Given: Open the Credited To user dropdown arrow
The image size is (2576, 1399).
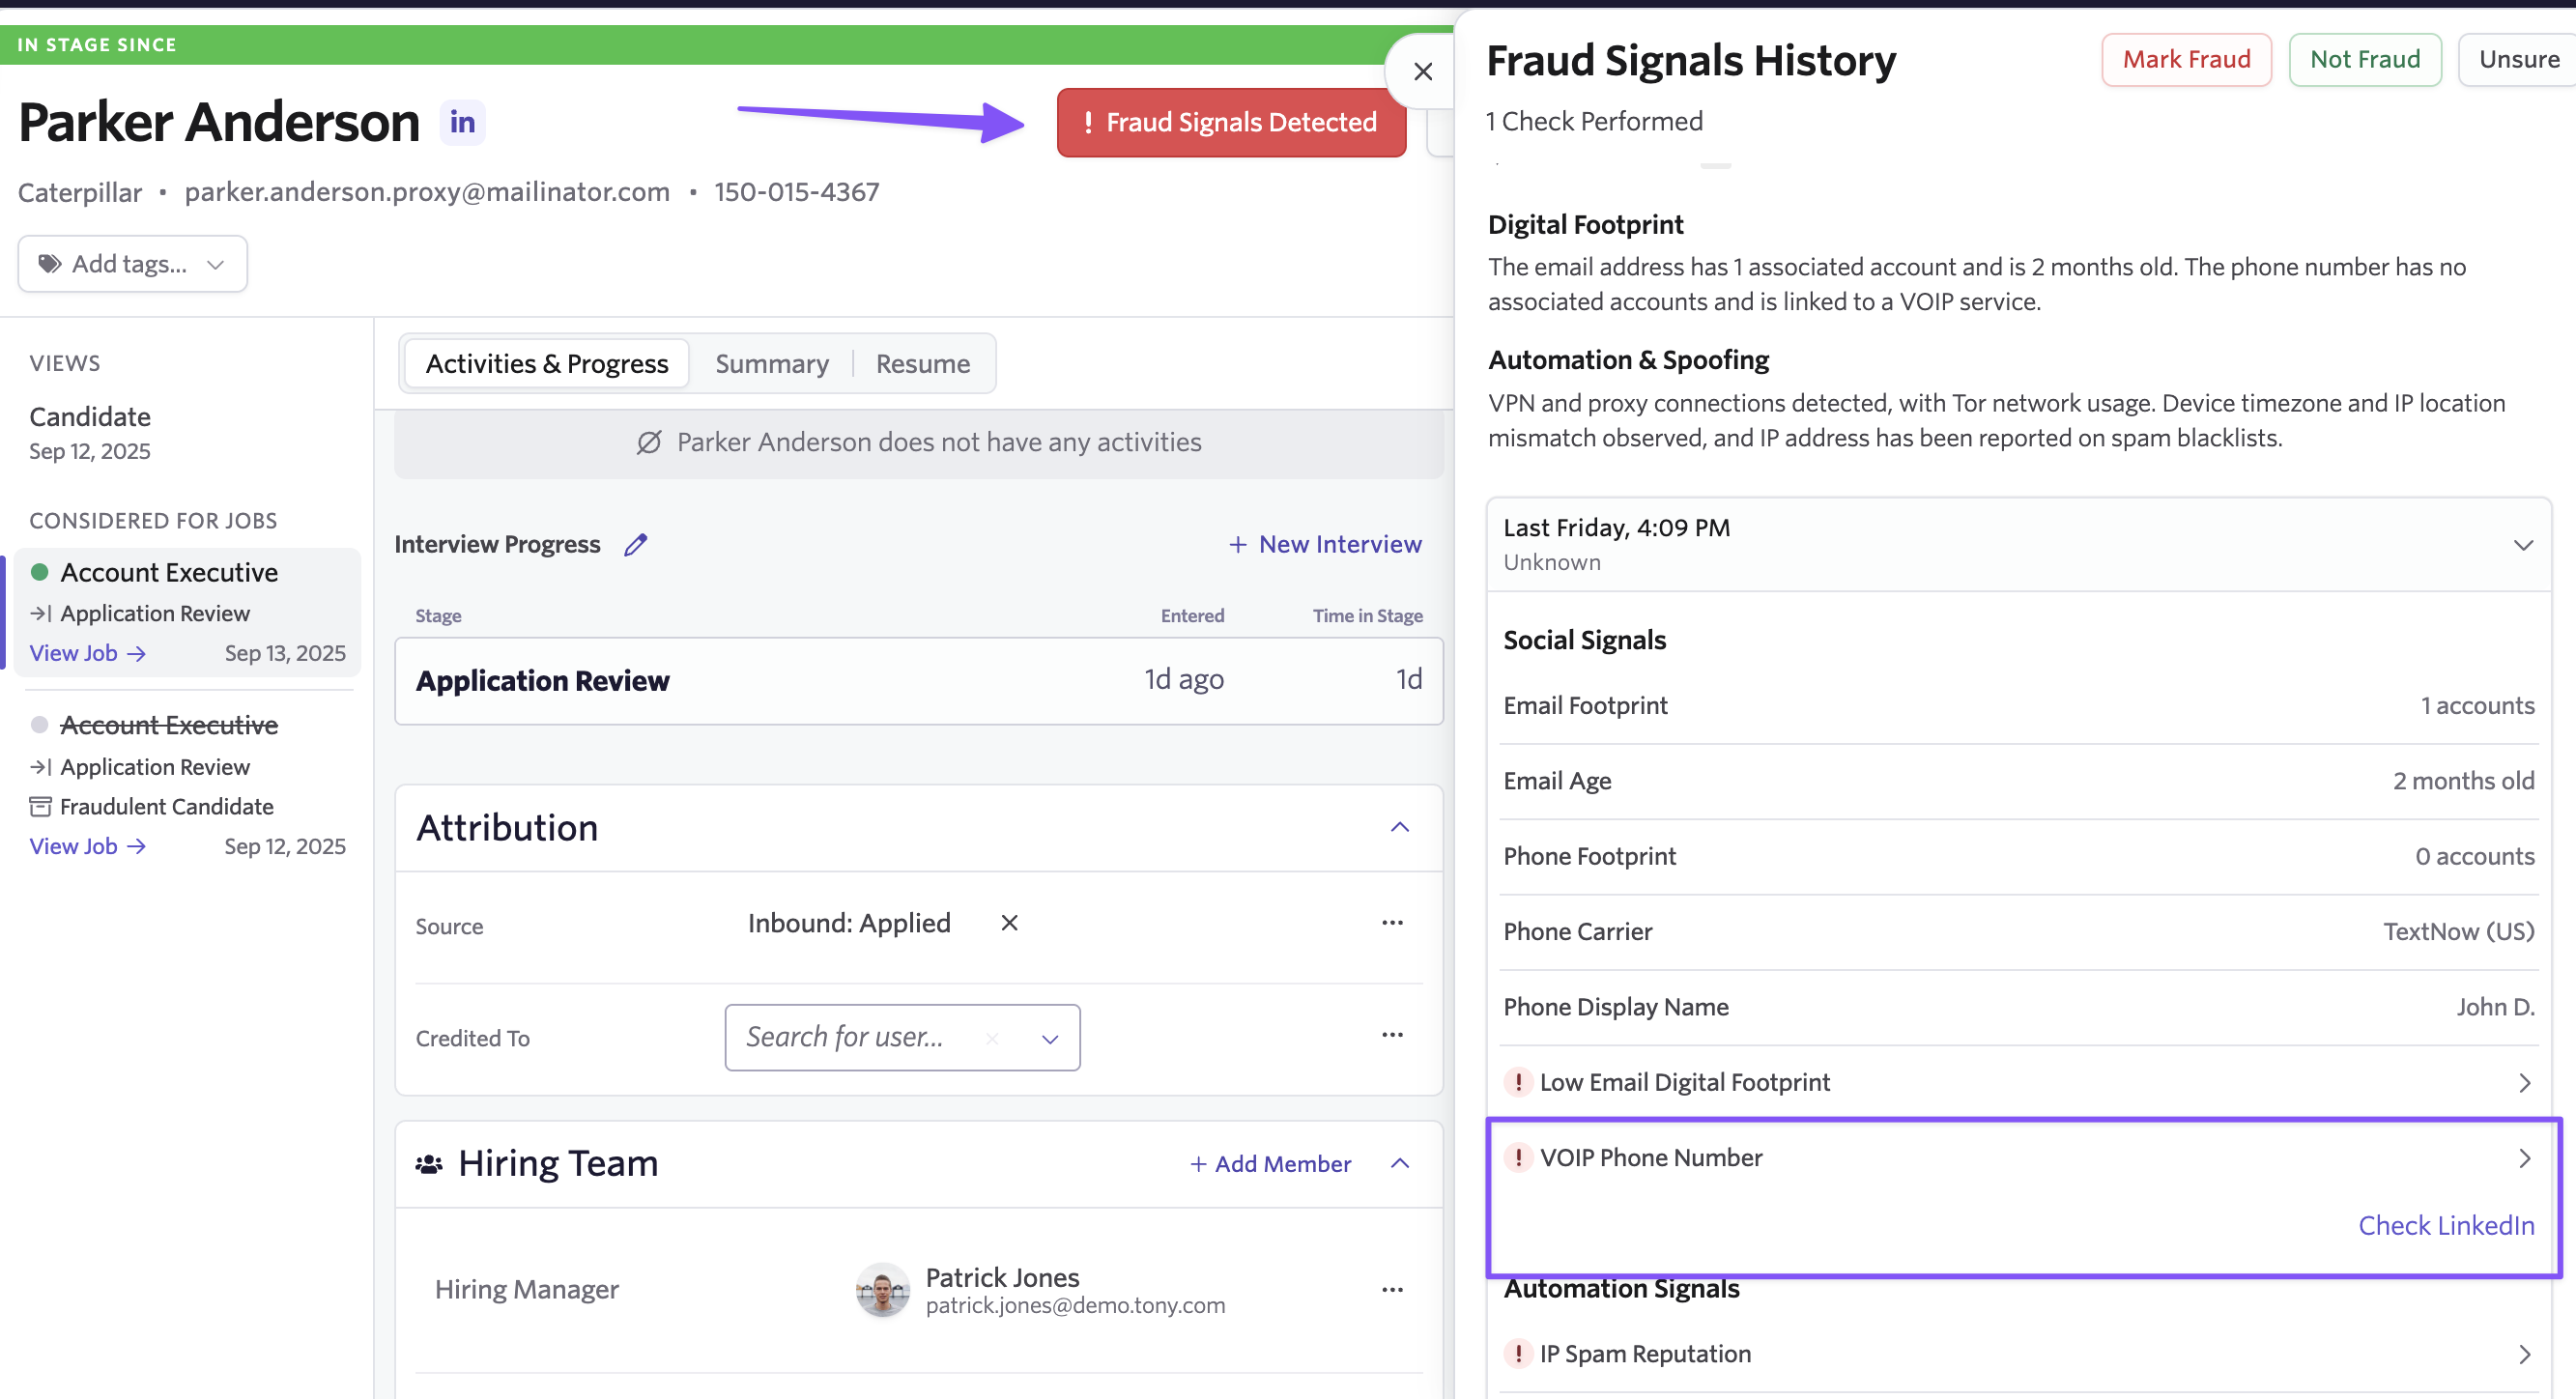Looking at the screenshot, I should [x=1049, y=1038].
